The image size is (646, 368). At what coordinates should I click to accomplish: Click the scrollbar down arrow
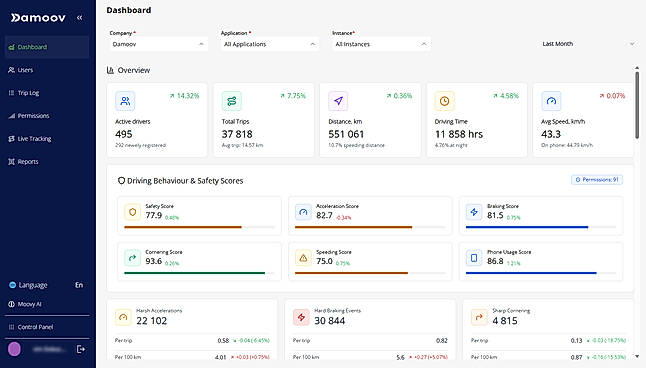(637, 356)
